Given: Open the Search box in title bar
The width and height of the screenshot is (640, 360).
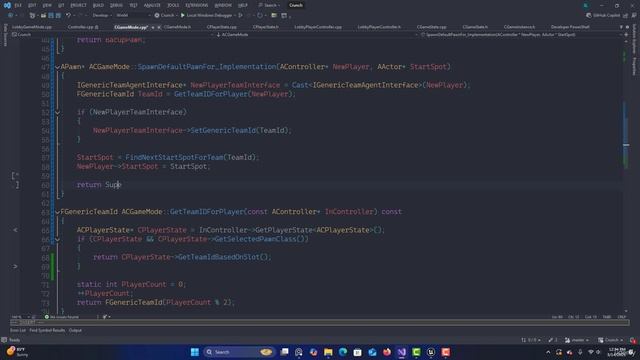Looking at the screenshot, I should tap(269, 5).
